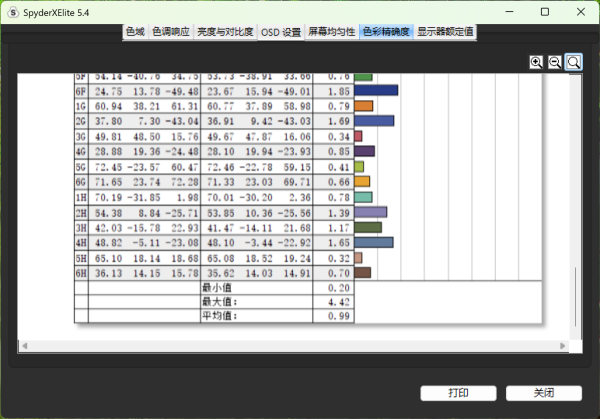Click the delta value 1.17
This screenshot has width=600, height=419.
click(339, 228)
